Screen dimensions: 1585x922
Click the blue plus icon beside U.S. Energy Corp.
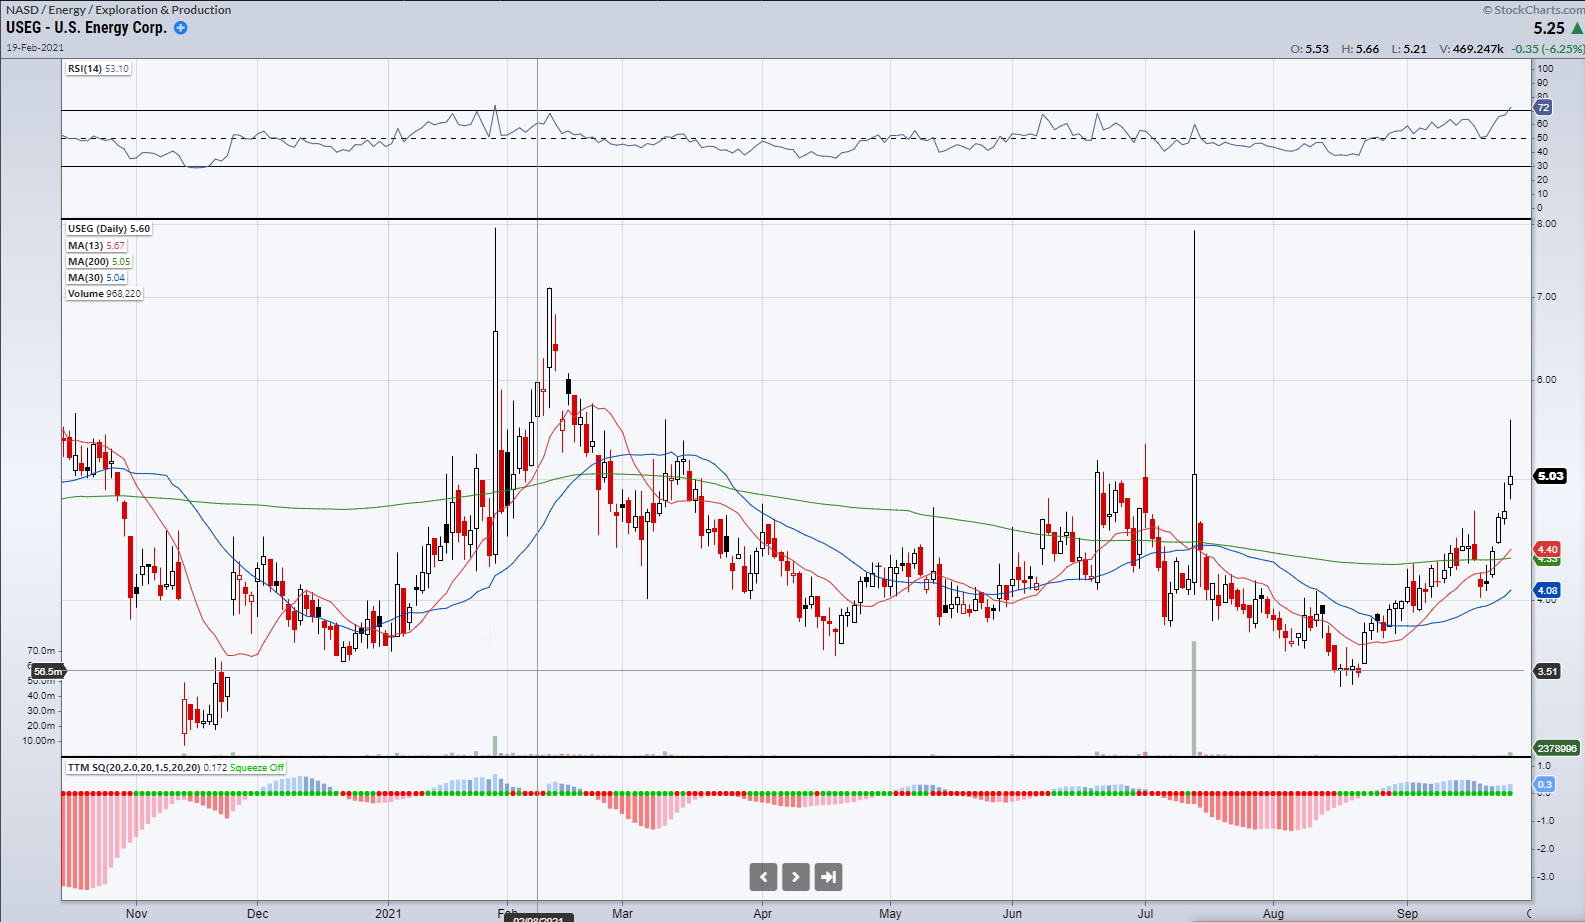click(x=181, y=28)
